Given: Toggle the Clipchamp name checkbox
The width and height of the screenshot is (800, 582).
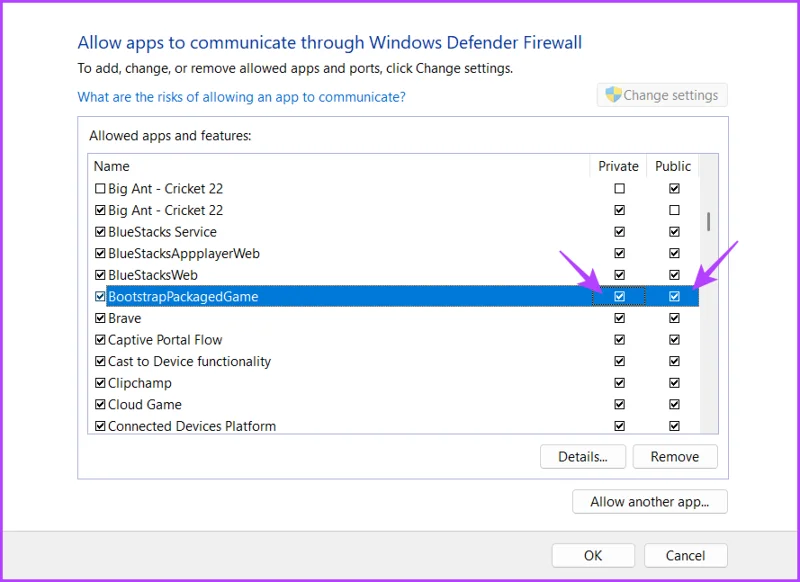Looking at the screenshot, I should (x=100, y=383).
